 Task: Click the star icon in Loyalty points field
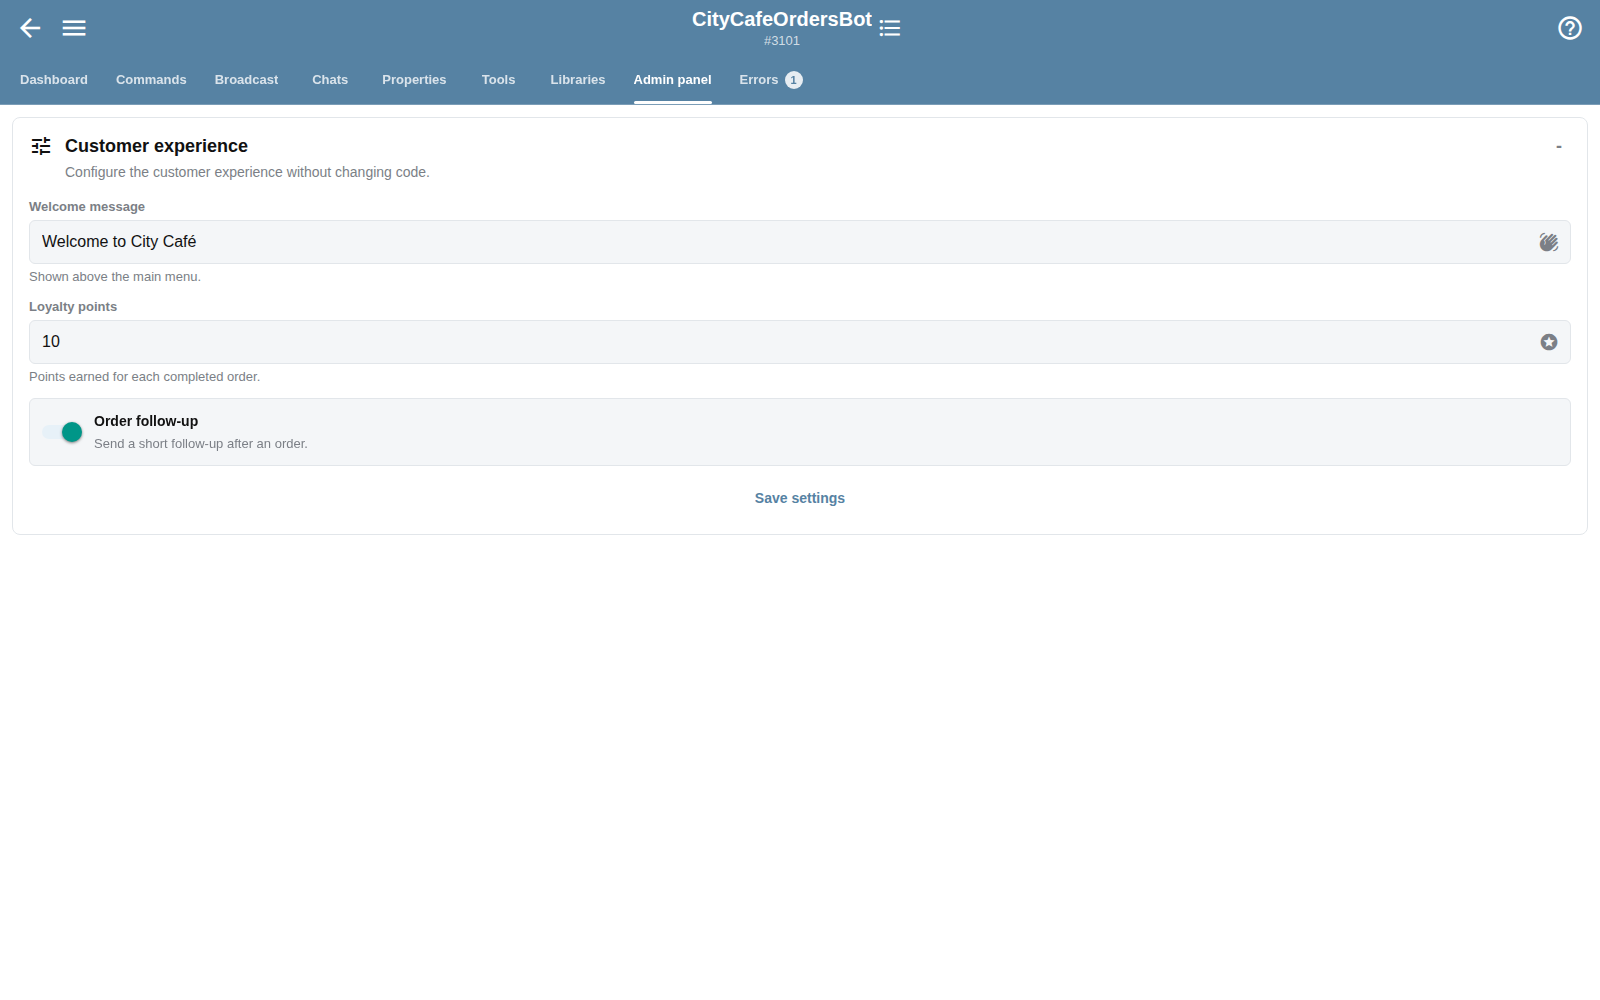1549,342
